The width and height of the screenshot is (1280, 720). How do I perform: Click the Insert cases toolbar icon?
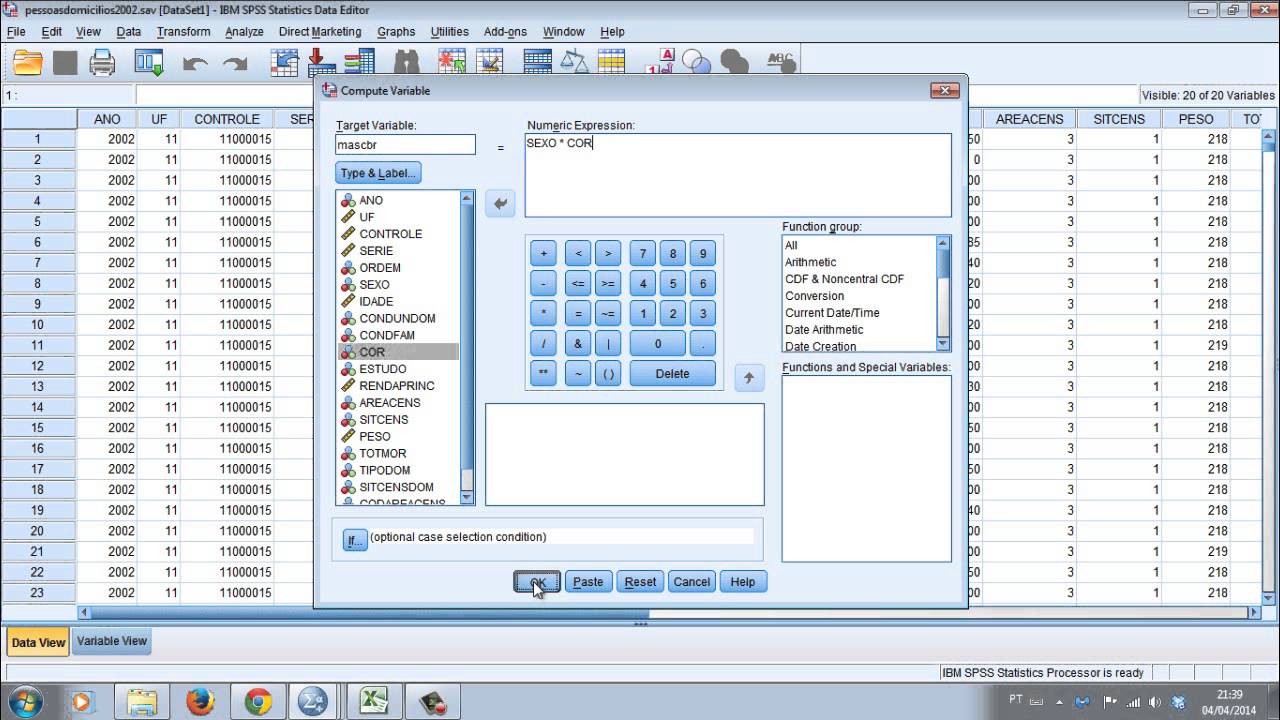(x=453, y=62)
